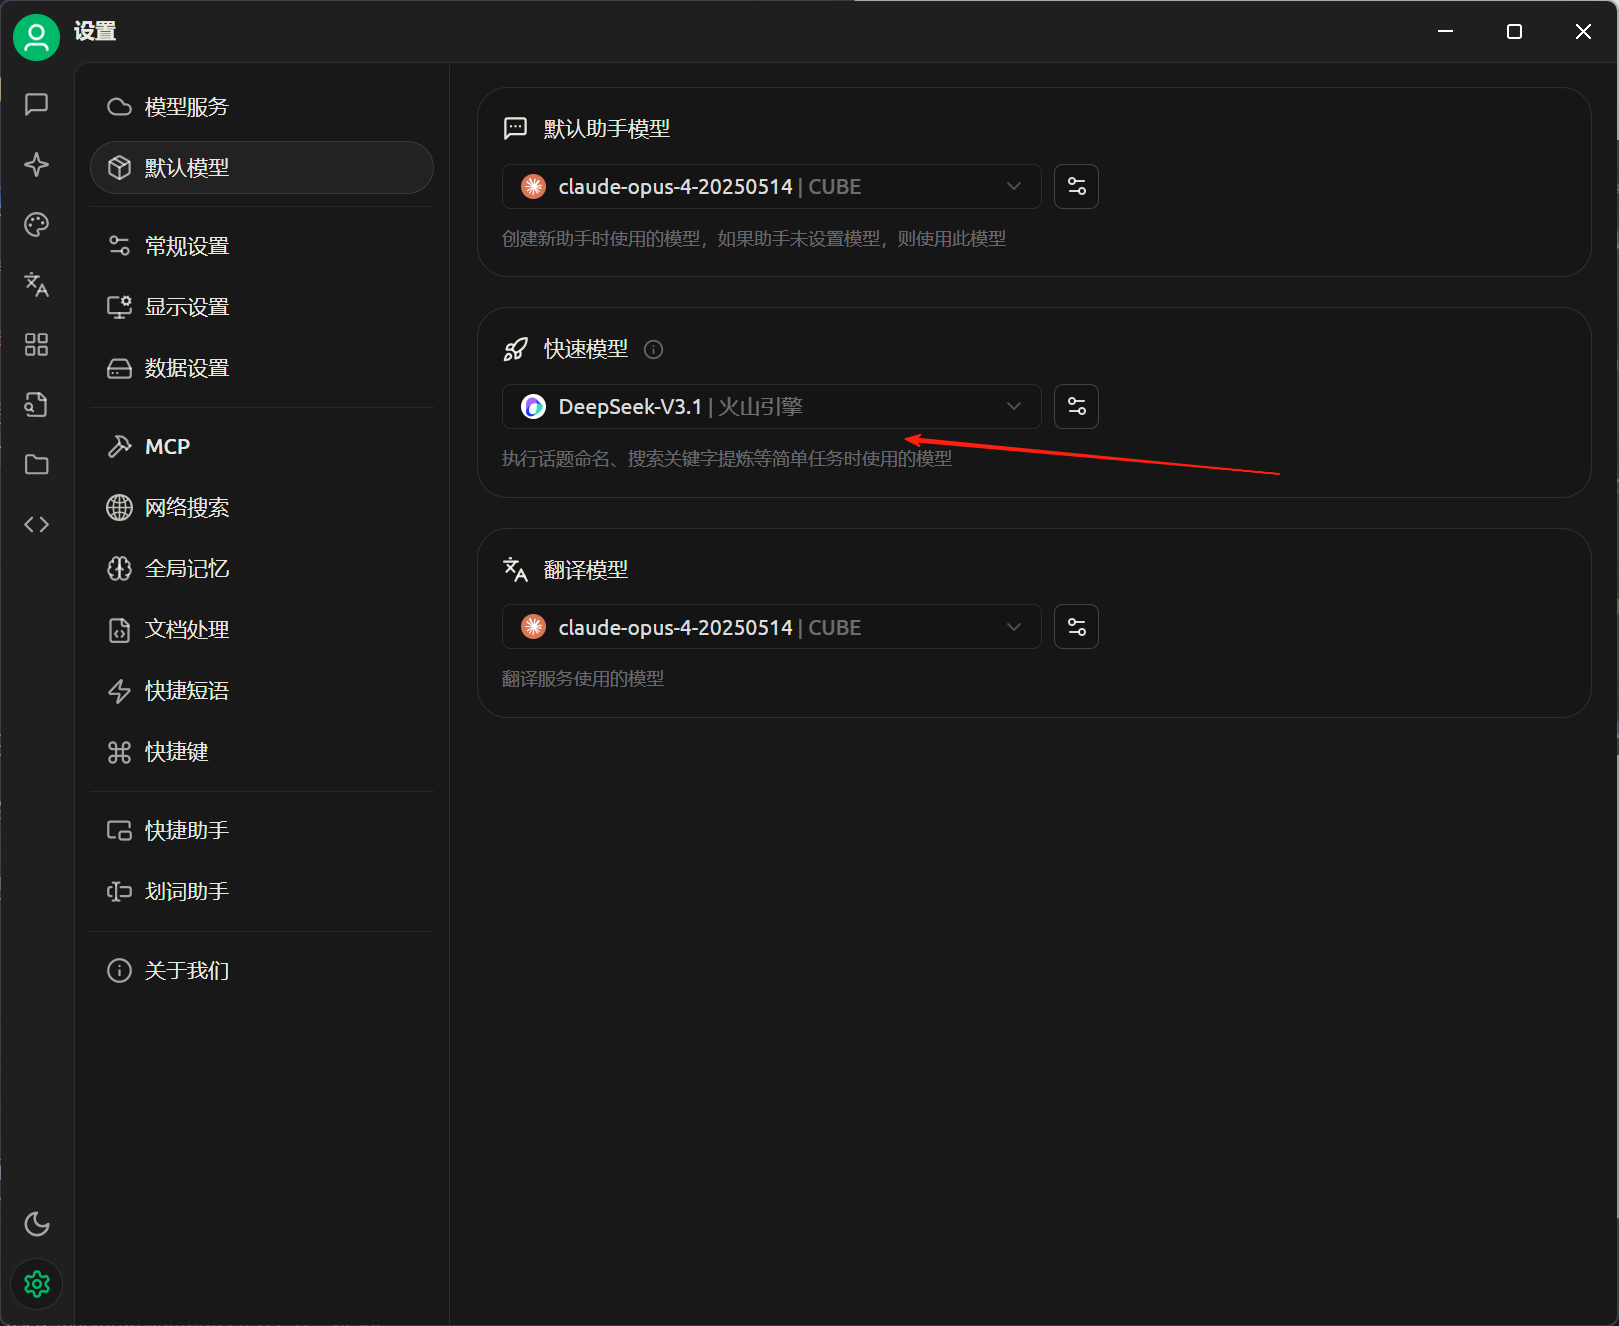Open the knowledge base document-search icon
Screen dimensions: 1619x1326
point(37,404)
